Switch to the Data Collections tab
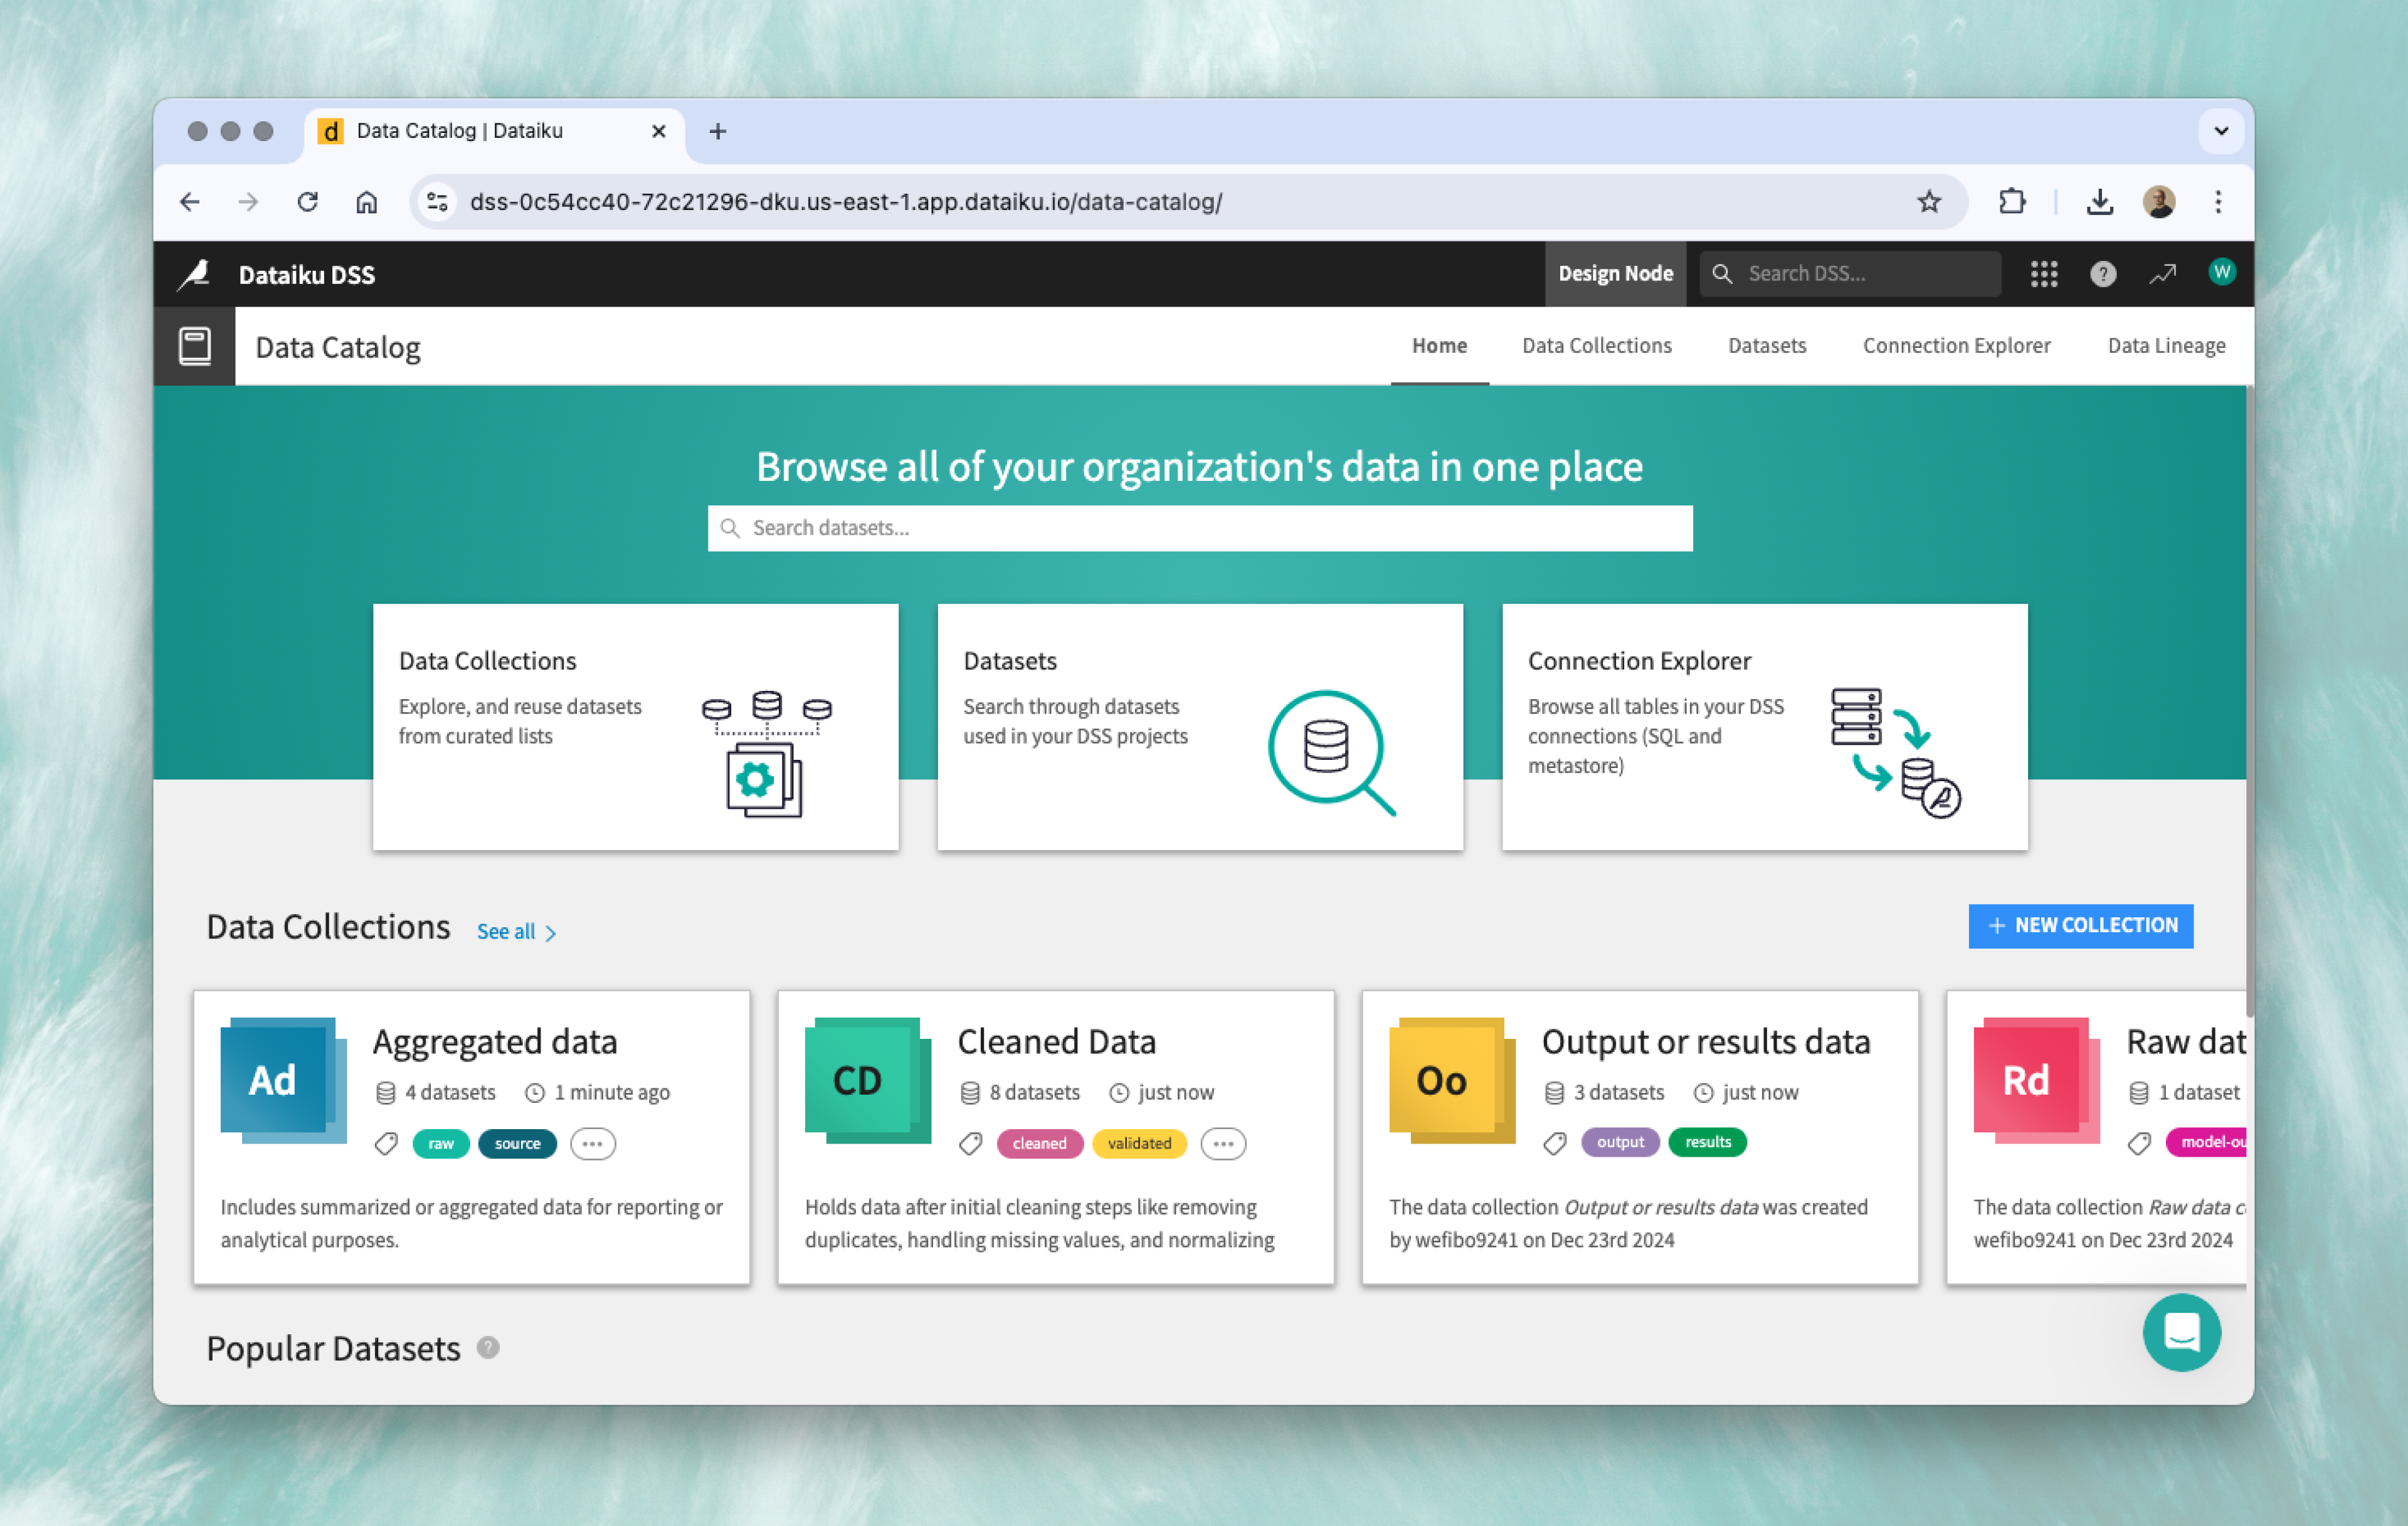2408x1526 pixels. pyautogui.click(x=1597, y=346)
